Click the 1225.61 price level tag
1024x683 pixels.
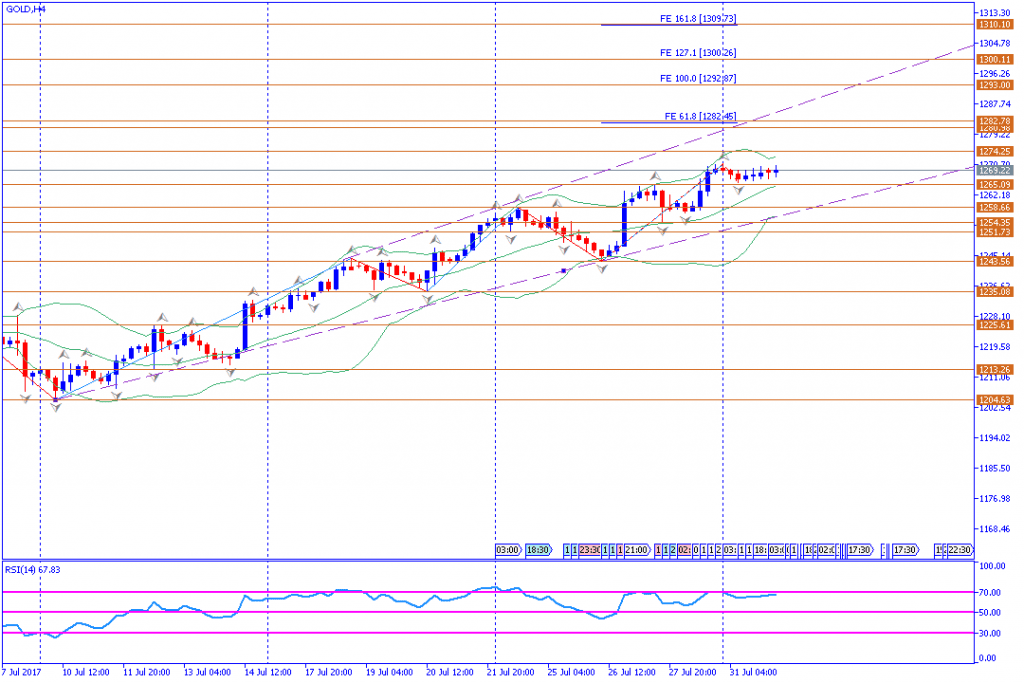point(995,325)
